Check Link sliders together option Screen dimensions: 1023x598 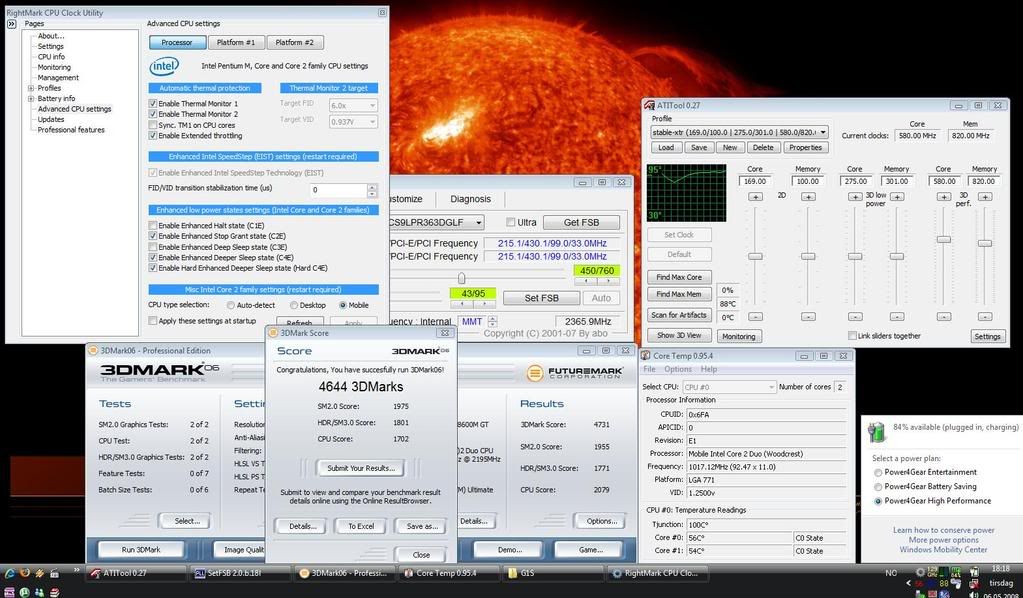(852, 336)
